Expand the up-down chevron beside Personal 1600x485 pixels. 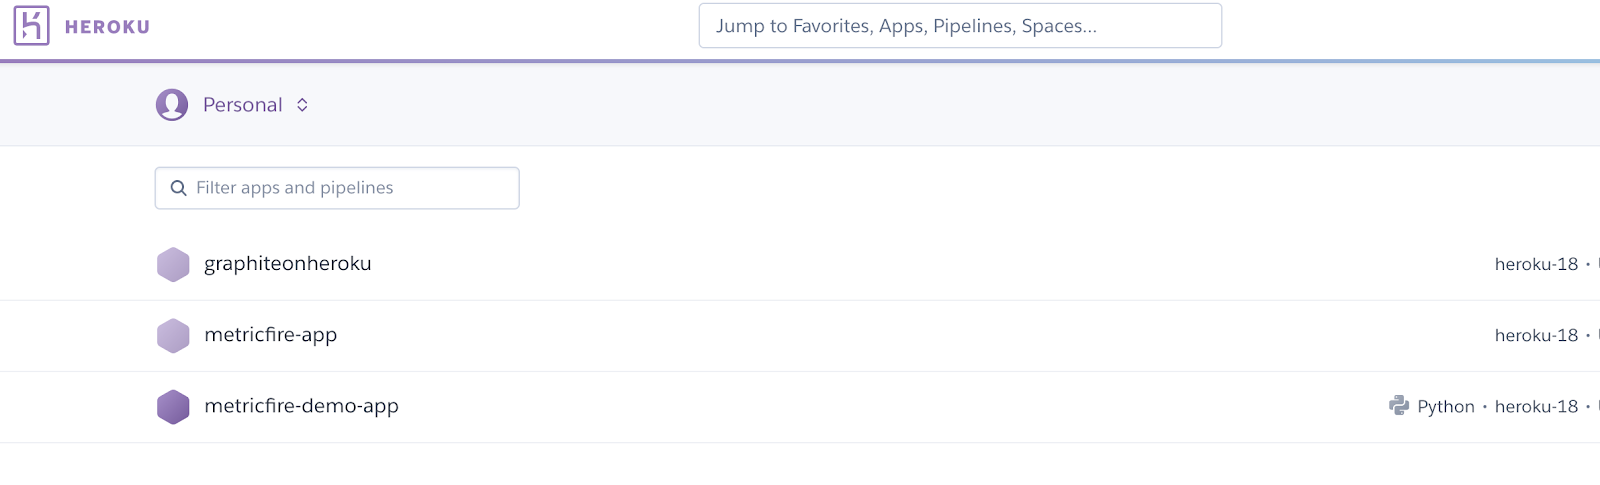tap(302, 105)
